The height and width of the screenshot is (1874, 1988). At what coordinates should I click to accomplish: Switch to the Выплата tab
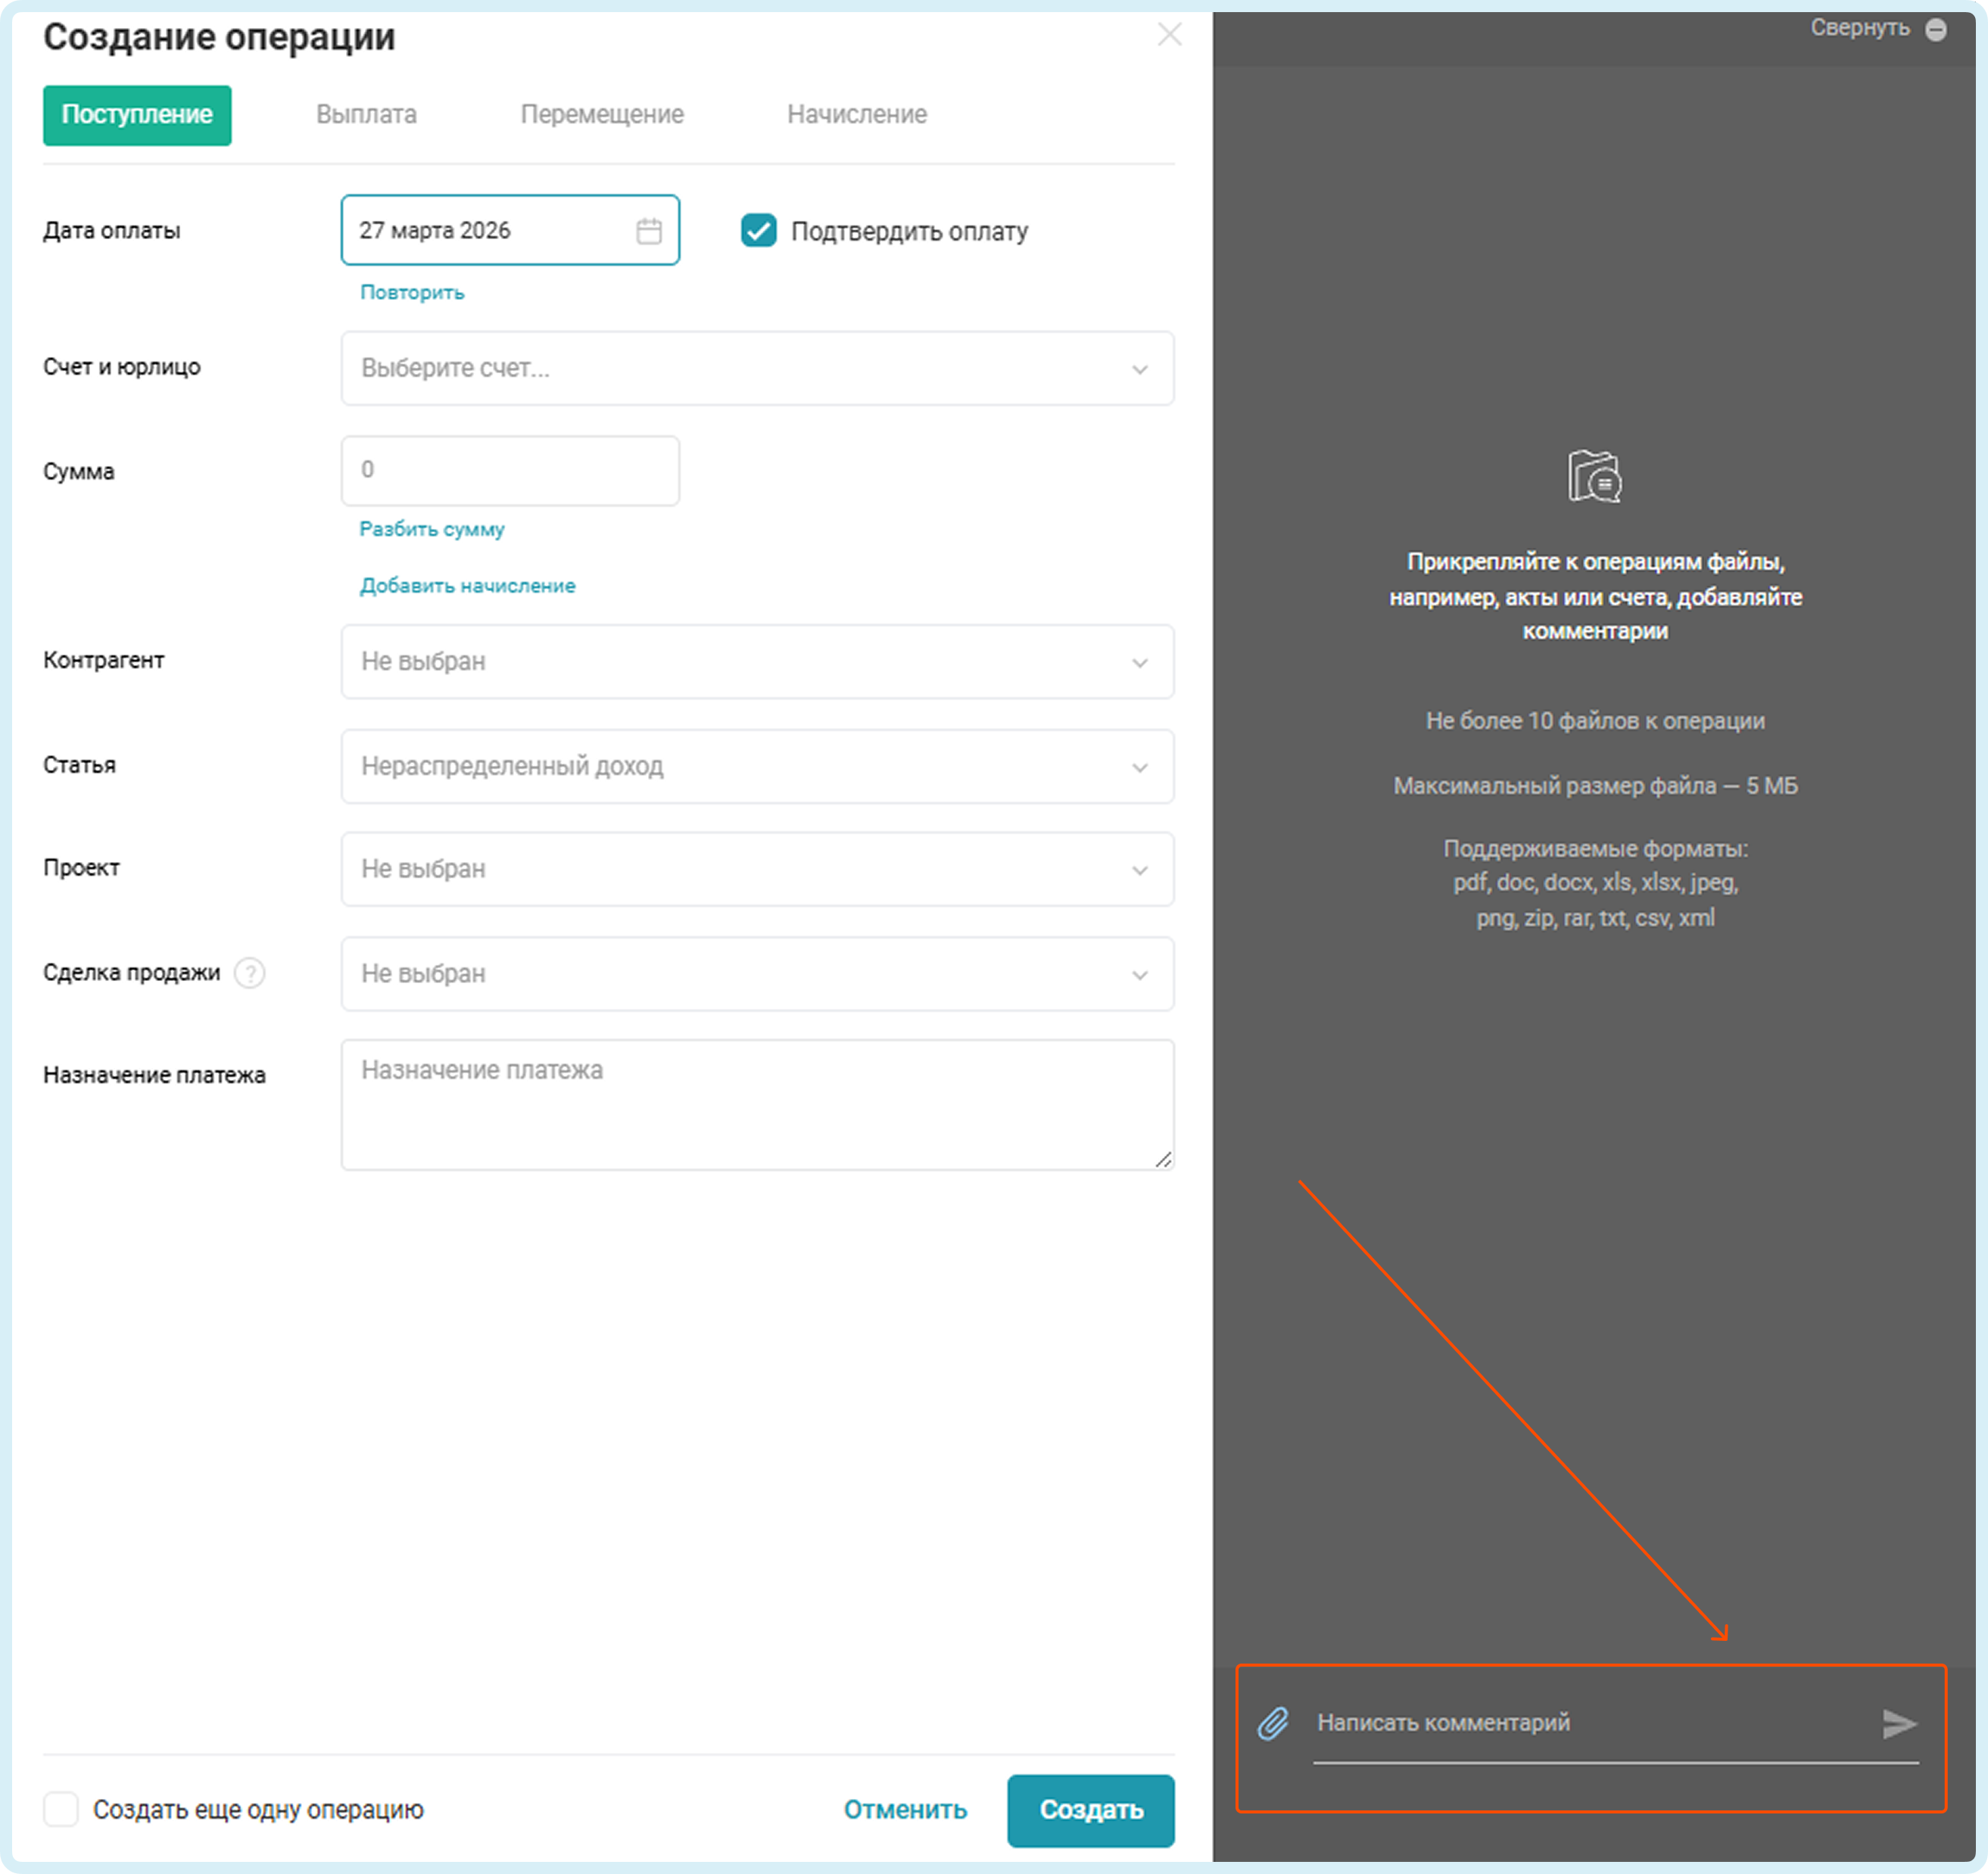tap(366, 115)
